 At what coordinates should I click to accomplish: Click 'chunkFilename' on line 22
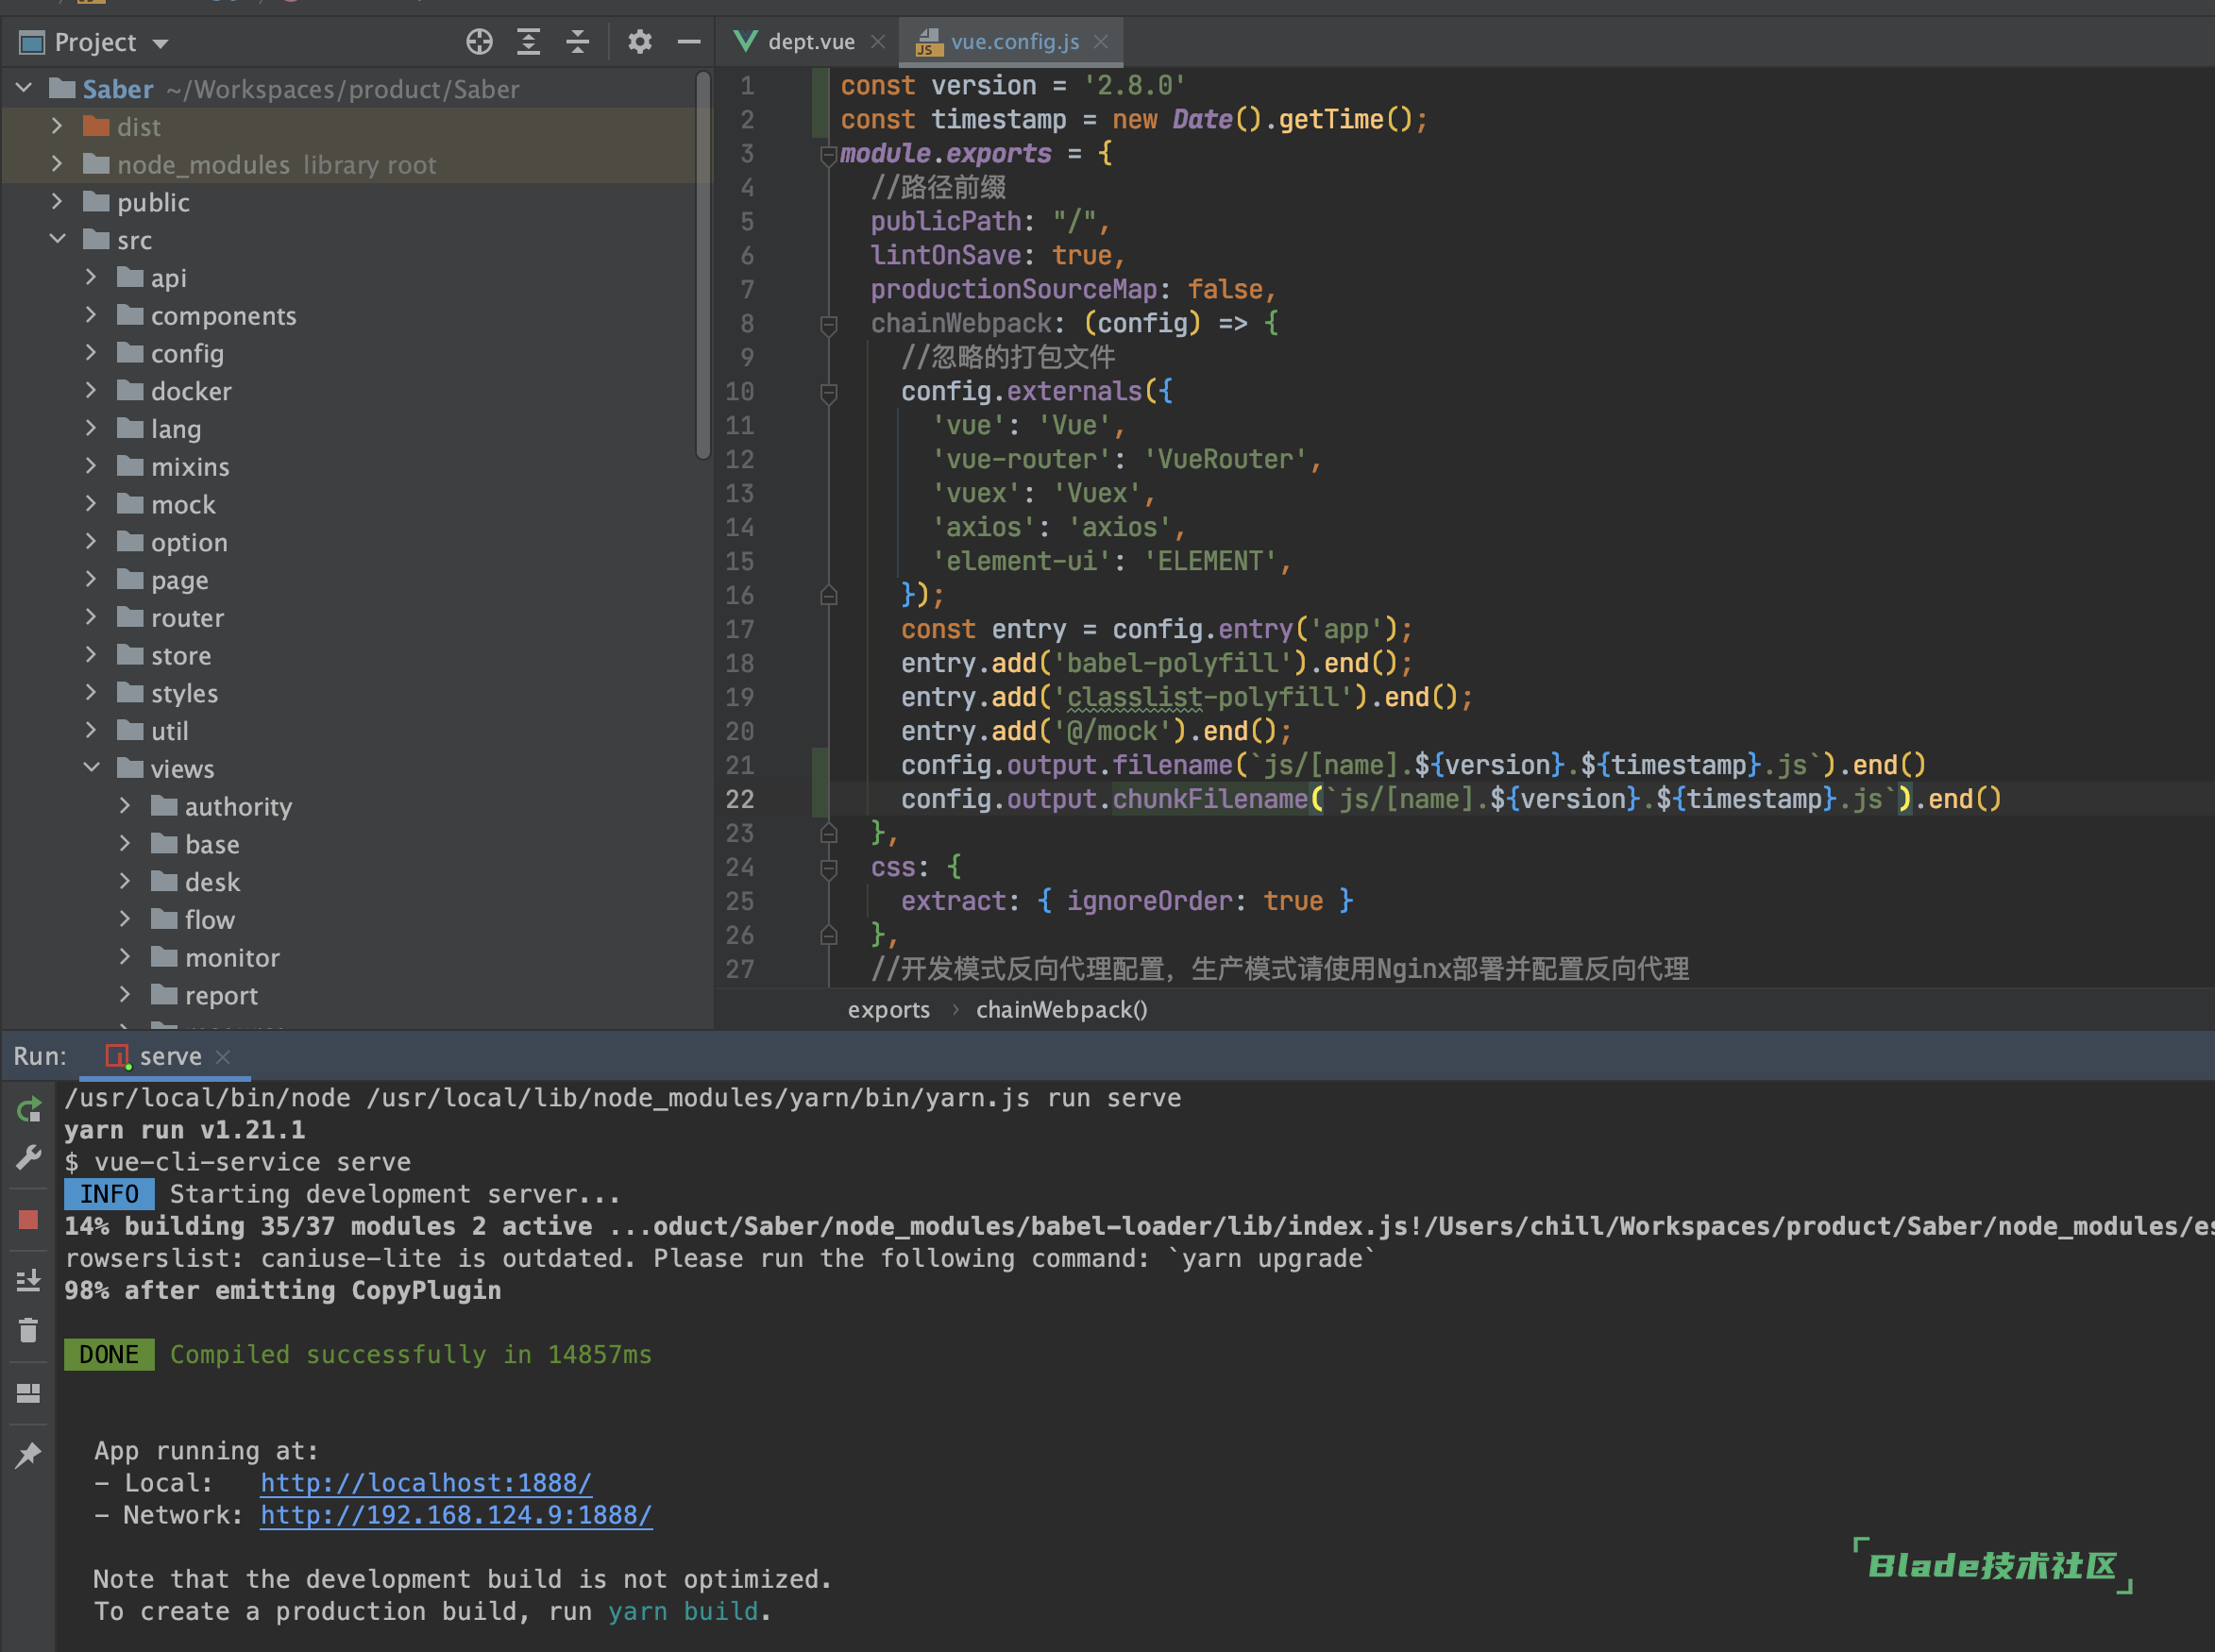pos(1210,800)
